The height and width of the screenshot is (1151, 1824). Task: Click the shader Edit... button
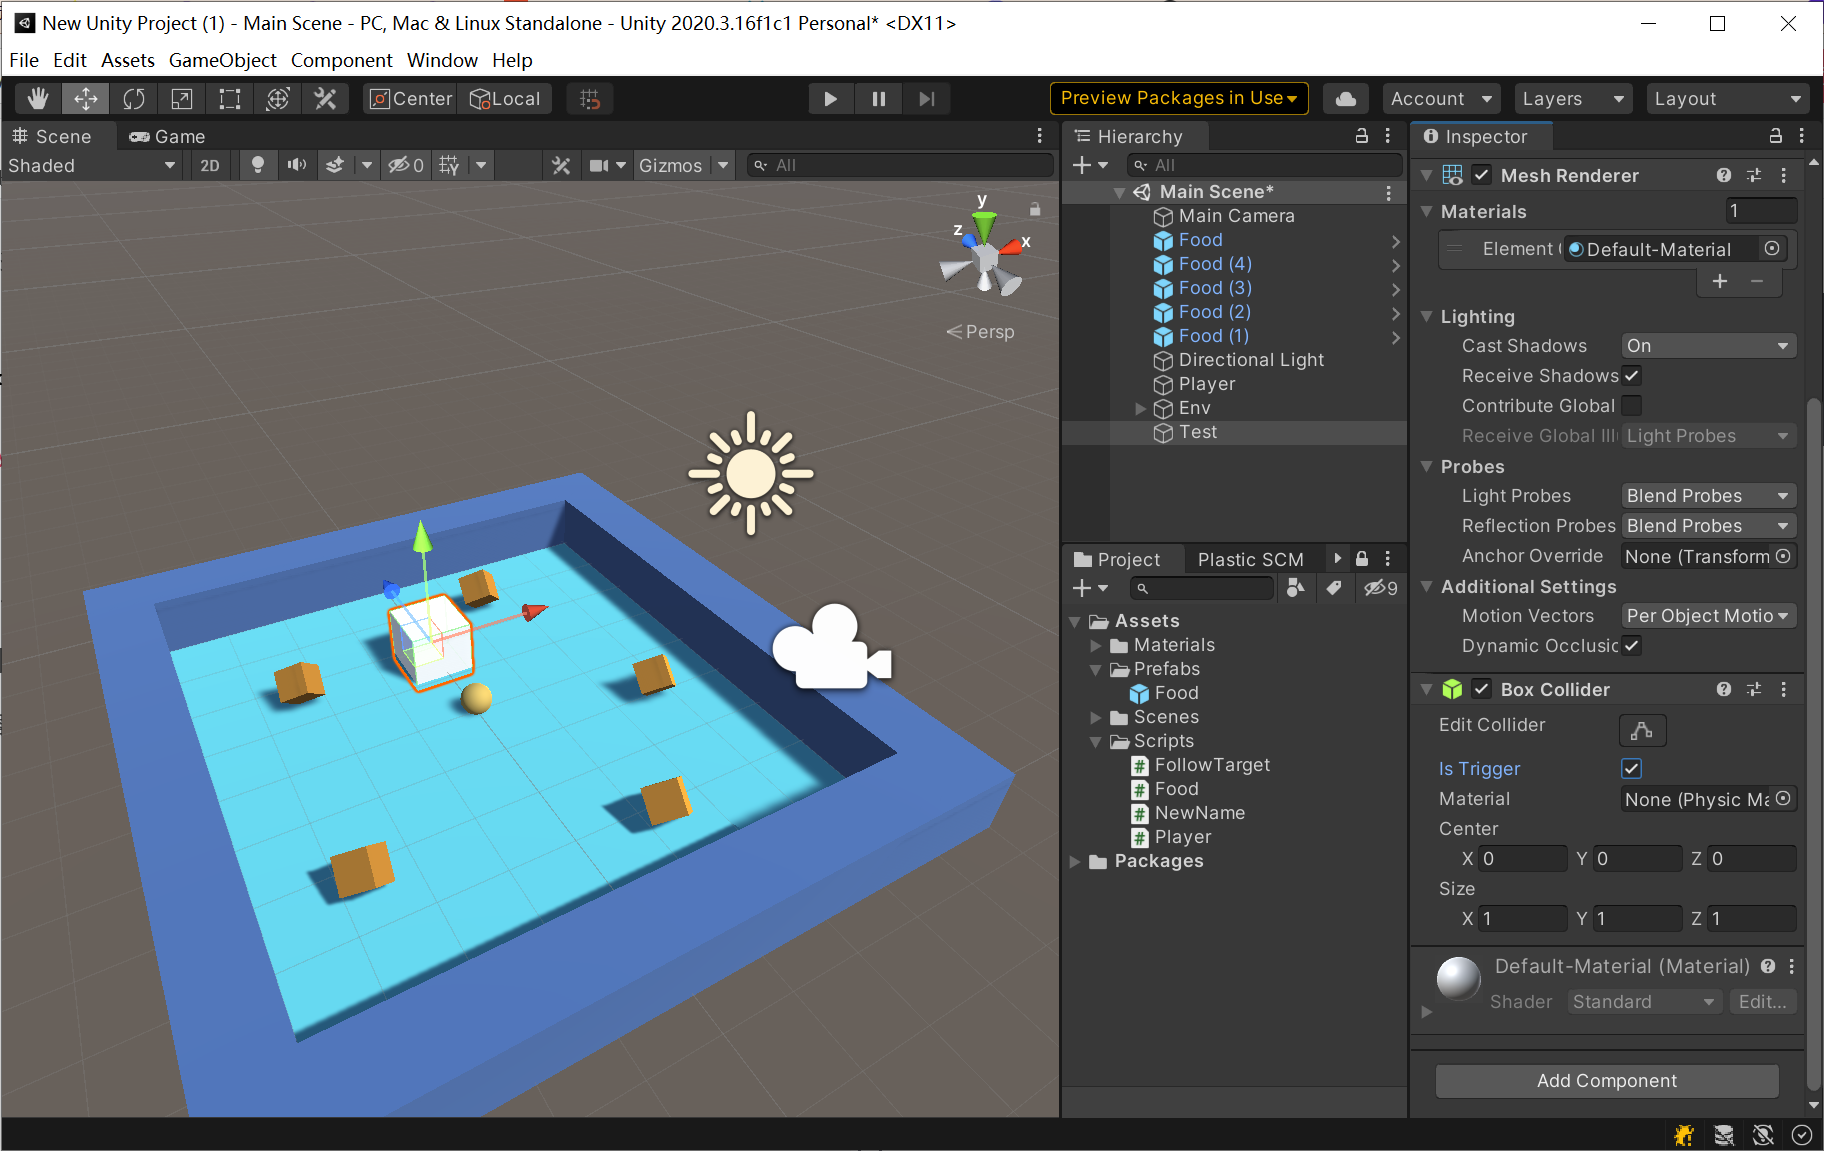(x=1762, y=1002)
